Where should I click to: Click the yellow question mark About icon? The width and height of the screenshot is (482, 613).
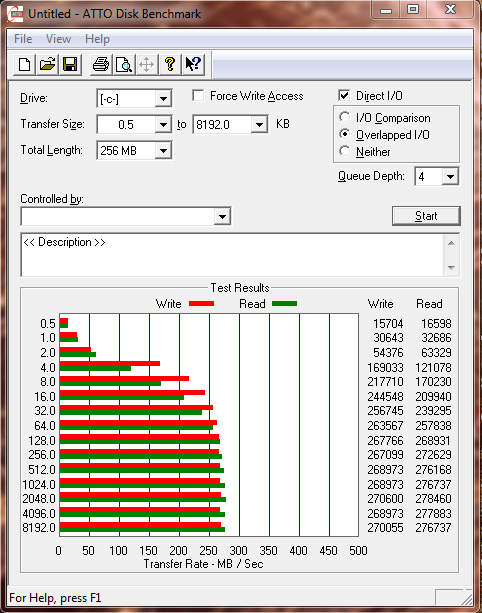tap(170, 64)
